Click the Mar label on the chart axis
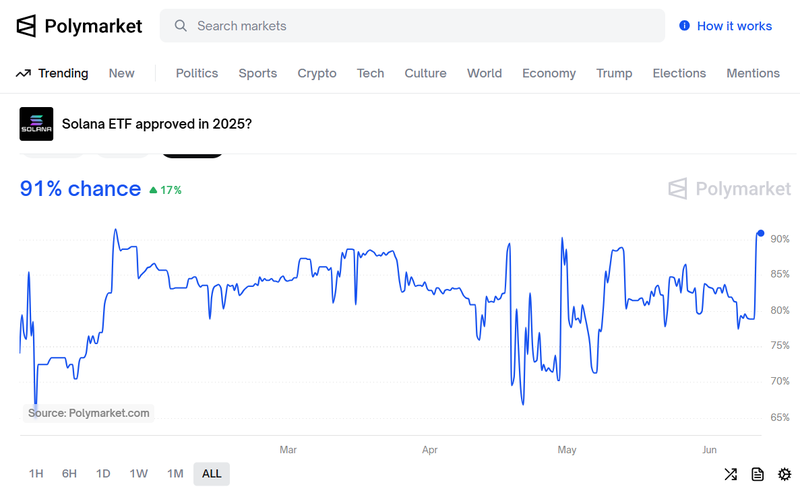 tap(288, 450)
